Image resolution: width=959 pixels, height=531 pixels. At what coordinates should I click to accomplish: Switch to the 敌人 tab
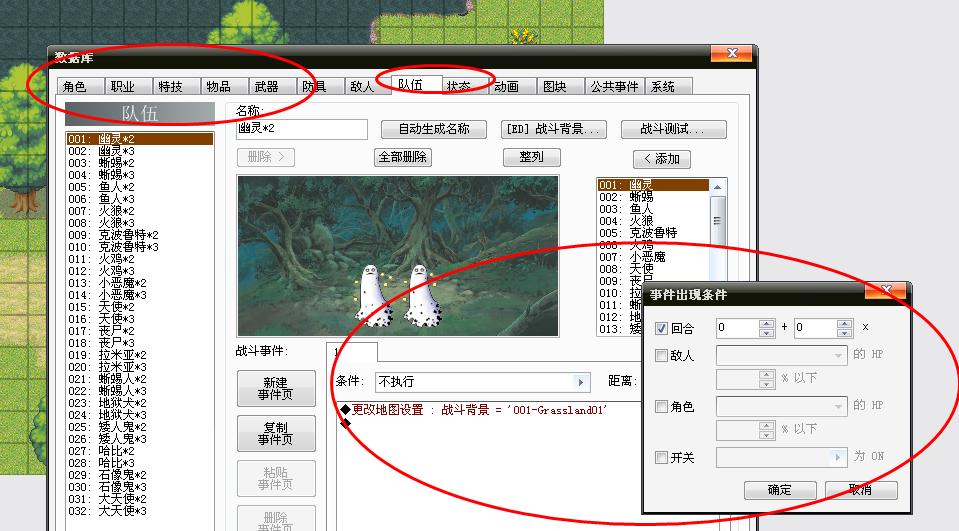click(x=368, y=86)
